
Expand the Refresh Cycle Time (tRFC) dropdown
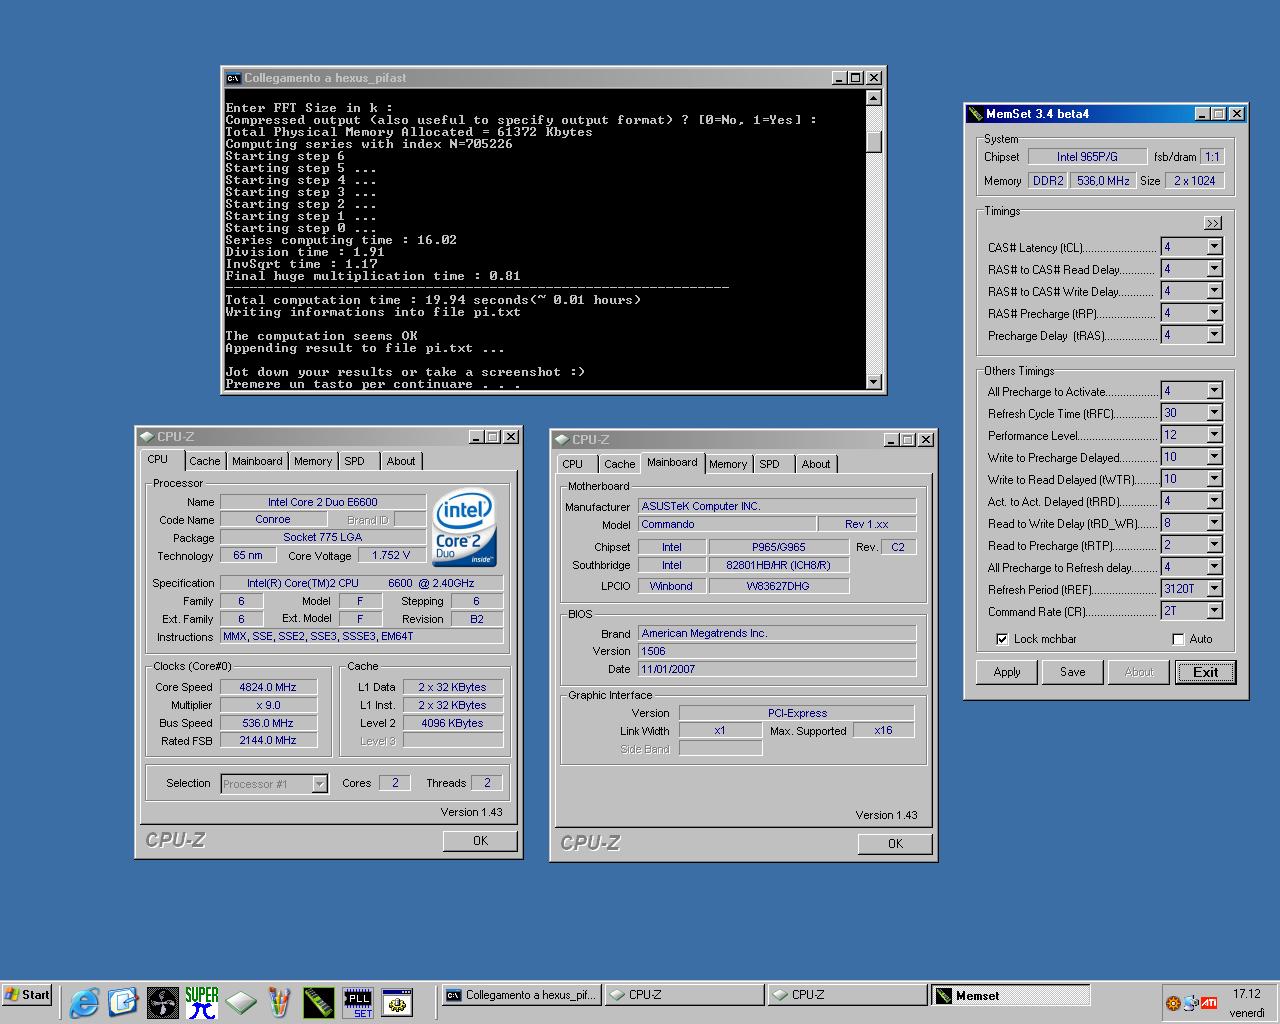pyautogui.click(x=1214, y=413)
